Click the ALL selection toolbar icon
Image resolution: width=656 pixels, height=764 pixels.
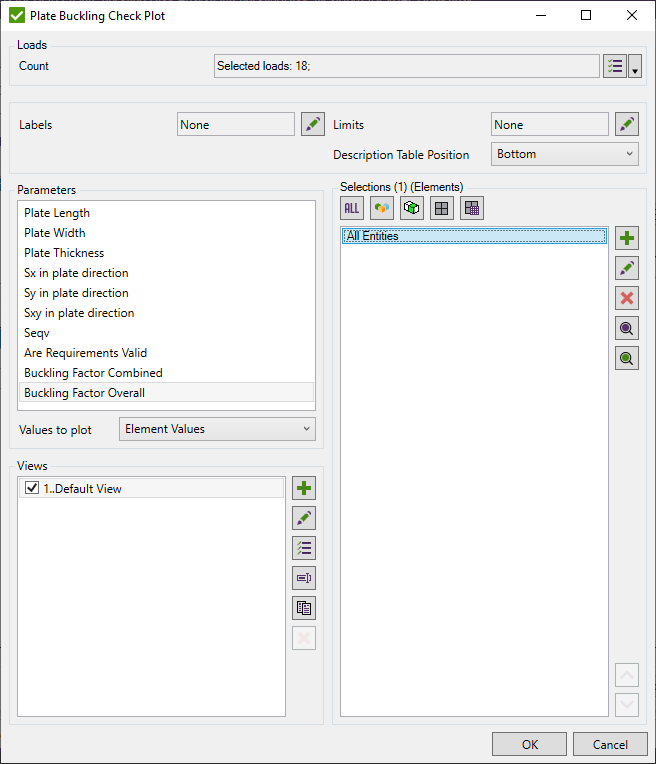pyautogui.click(x=351, y=208)
